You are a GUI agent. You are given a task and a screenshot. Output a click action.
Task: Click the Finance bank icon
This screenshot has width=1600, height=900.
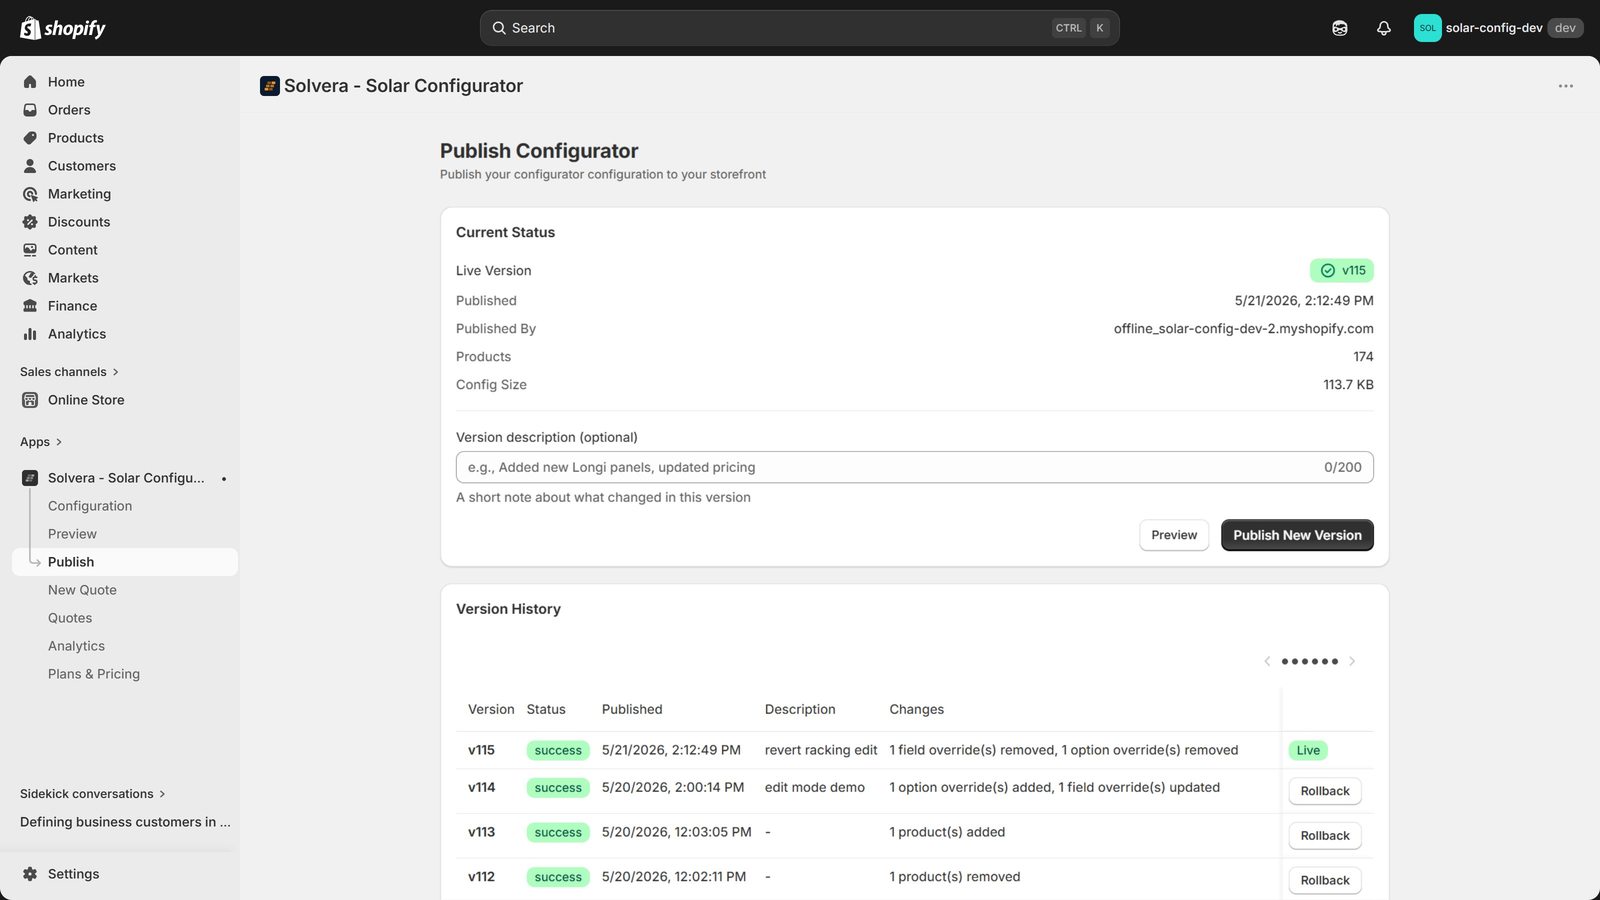click(x=30, y=306)
